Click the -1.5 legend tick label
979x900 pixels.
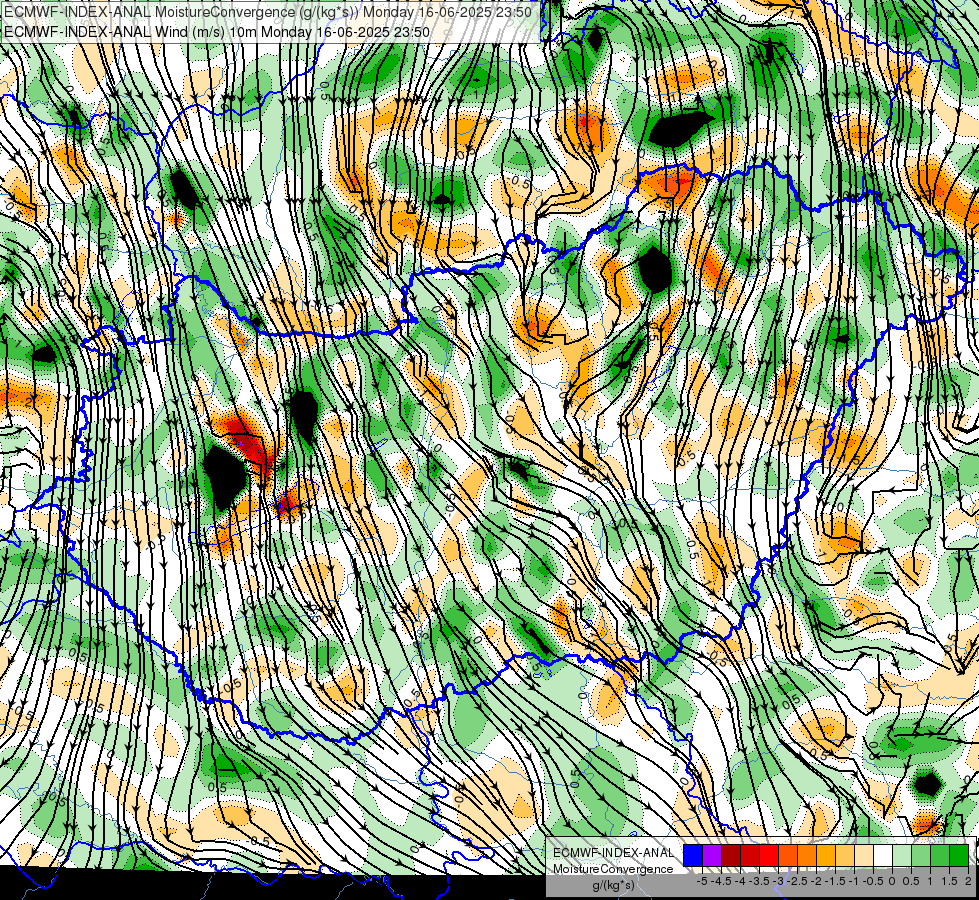pyautogui.click(x=835, y=881)
